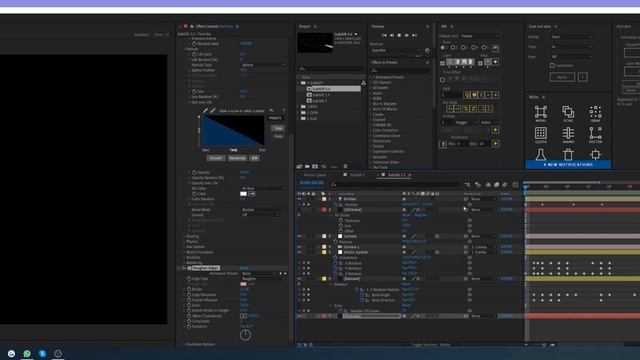Image resolution: width=640 pixels, height=360 pixels.
Task: Switch to the Render Queue tab
Action: 315,175
